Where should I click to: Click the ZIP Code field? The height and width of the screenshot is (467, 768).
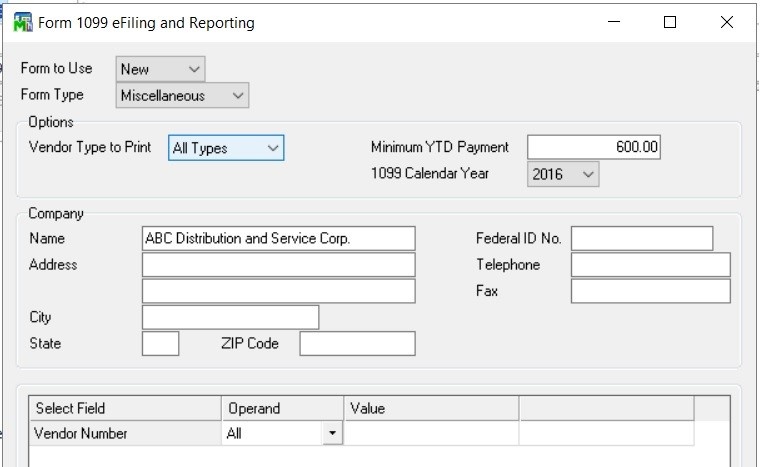pos(357,344)
